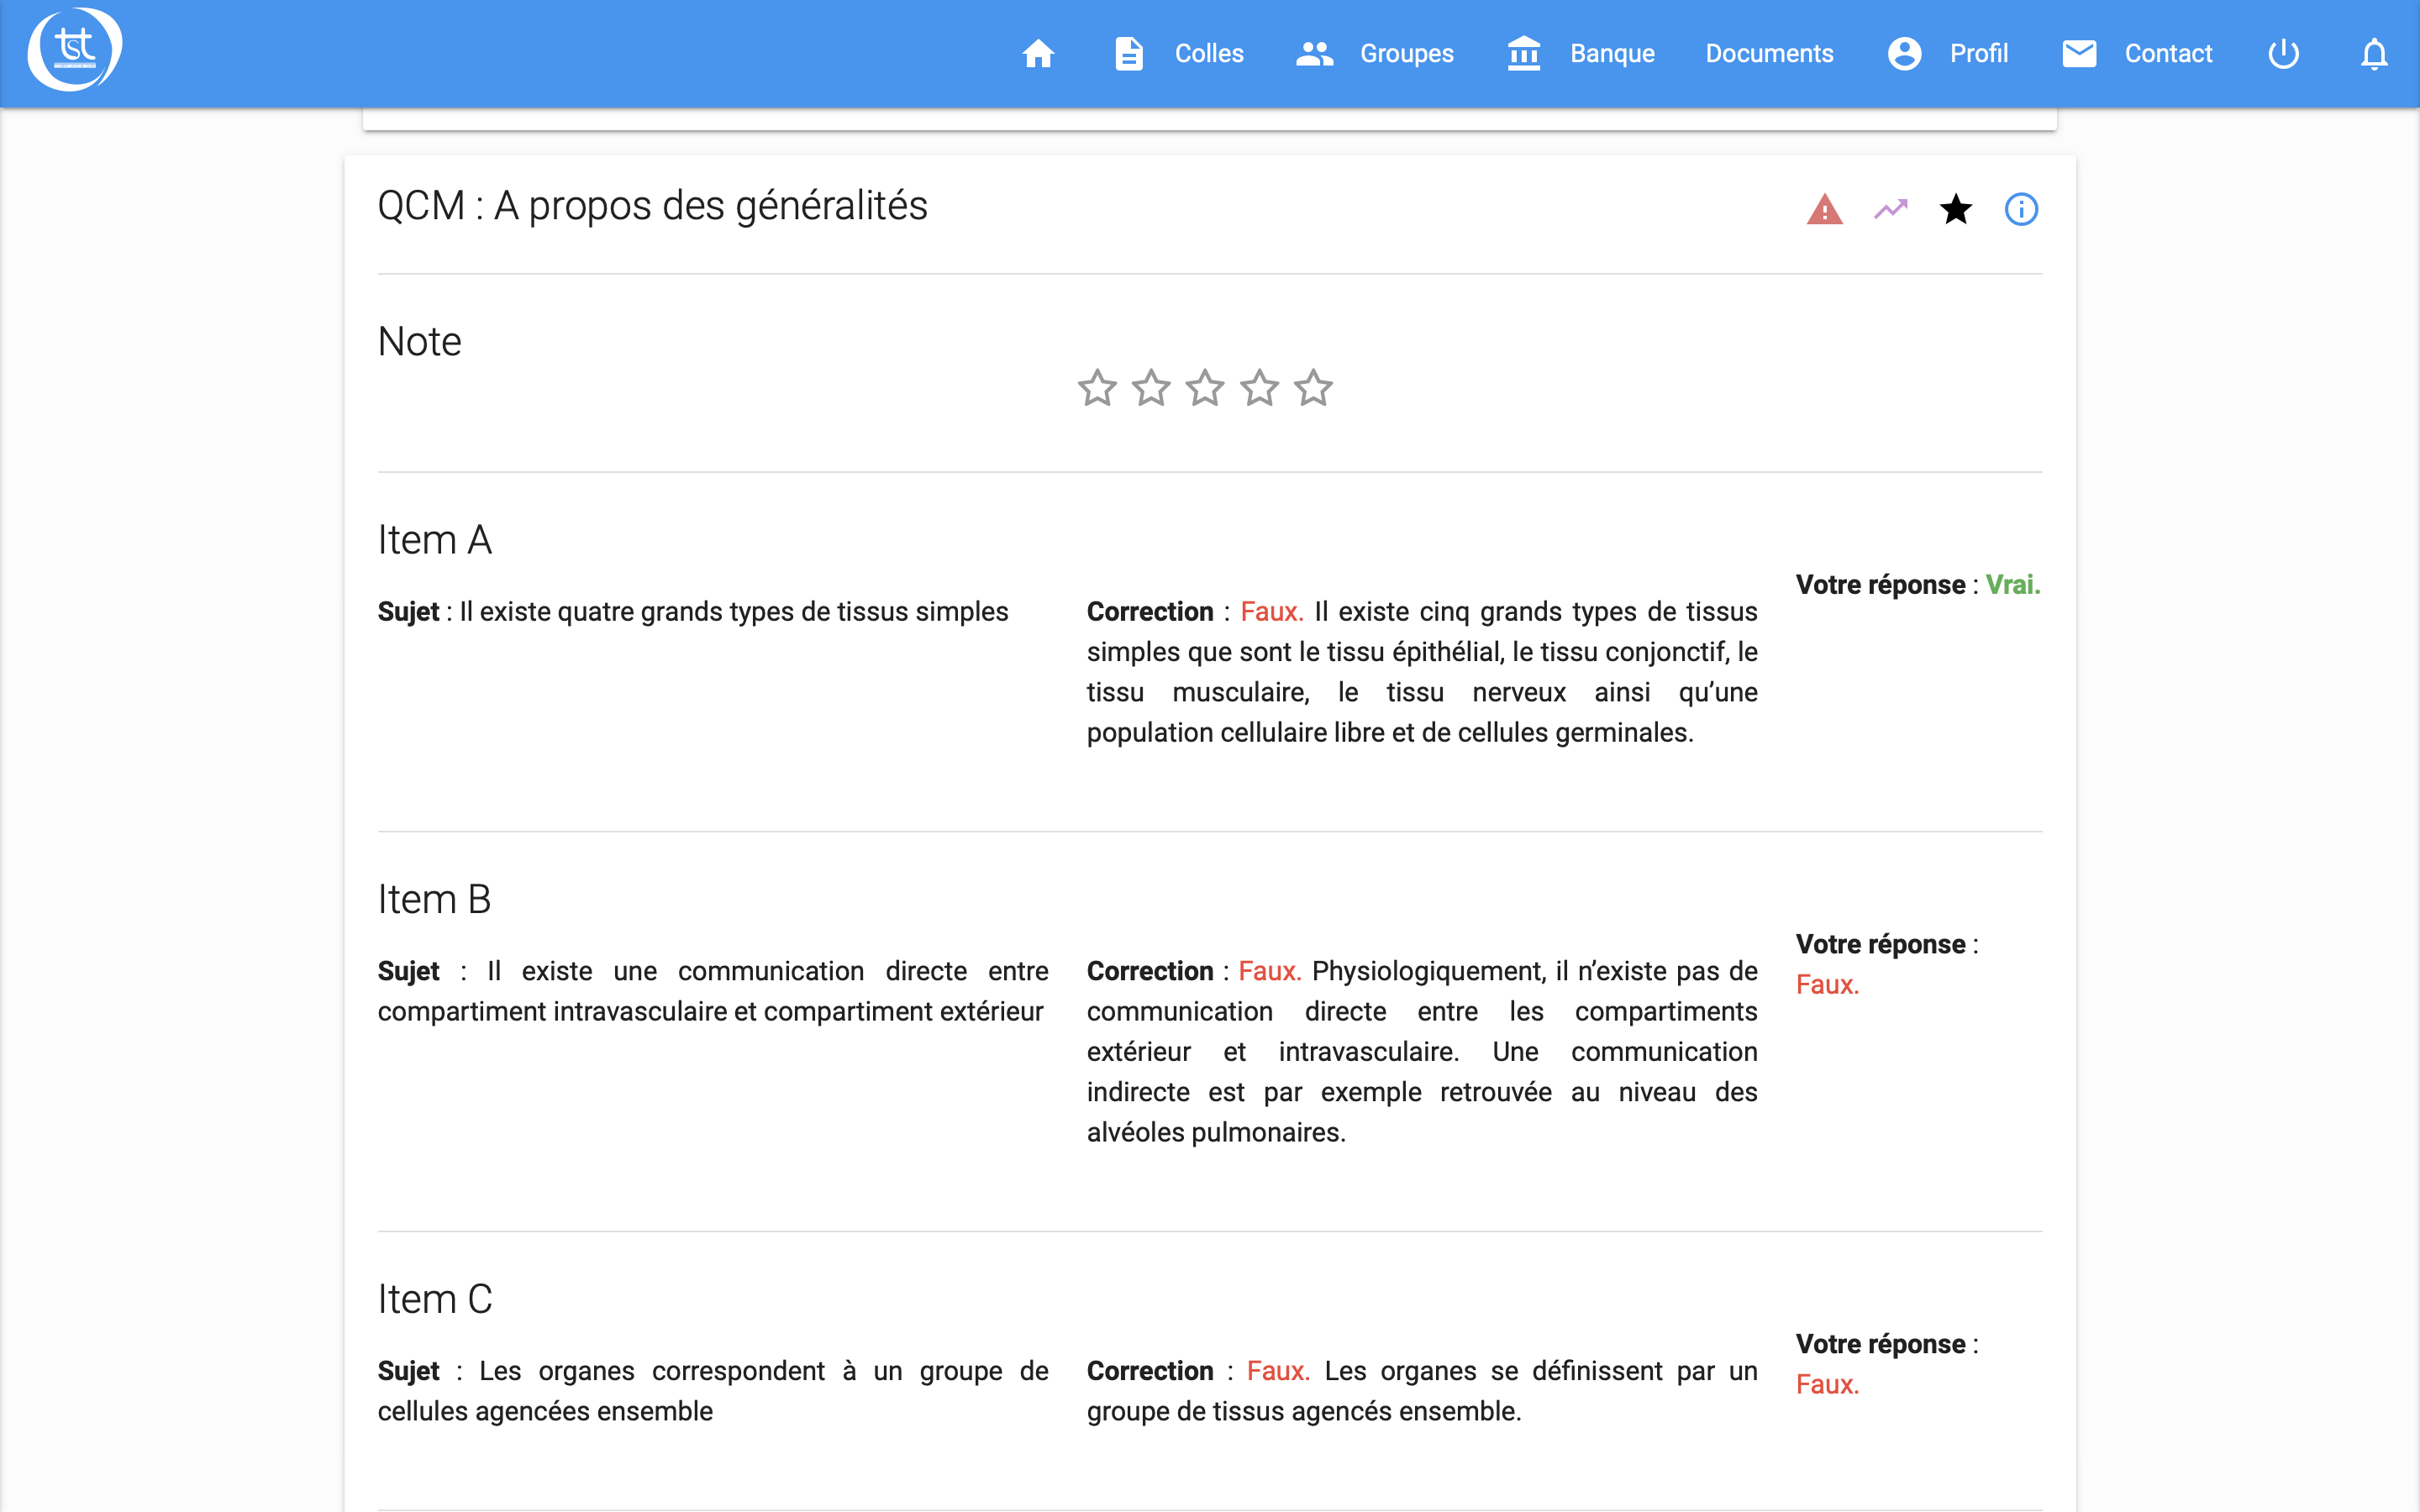Screen dimensions: 2420x1512
Task: Open the notifications bell icon
Action: [2374, 53]
